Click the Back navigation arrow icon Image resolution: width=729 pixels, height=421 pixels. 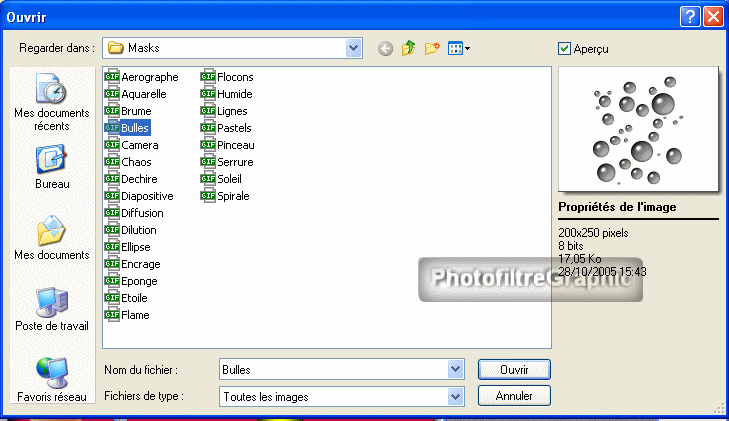385,48
